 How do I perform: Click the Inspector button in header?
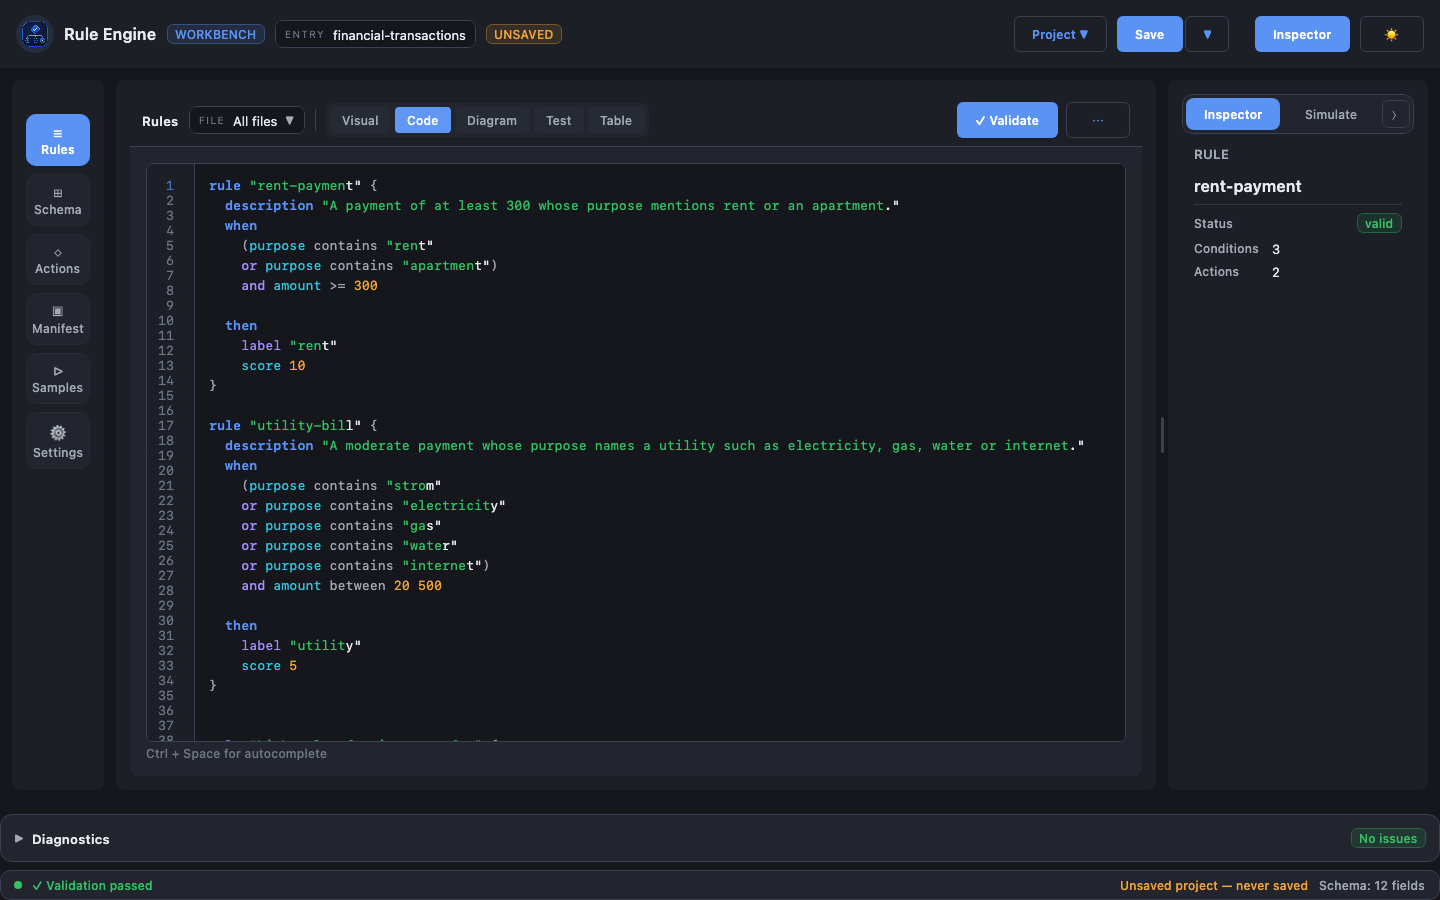pyautogui.click(x=1302, y=34)
